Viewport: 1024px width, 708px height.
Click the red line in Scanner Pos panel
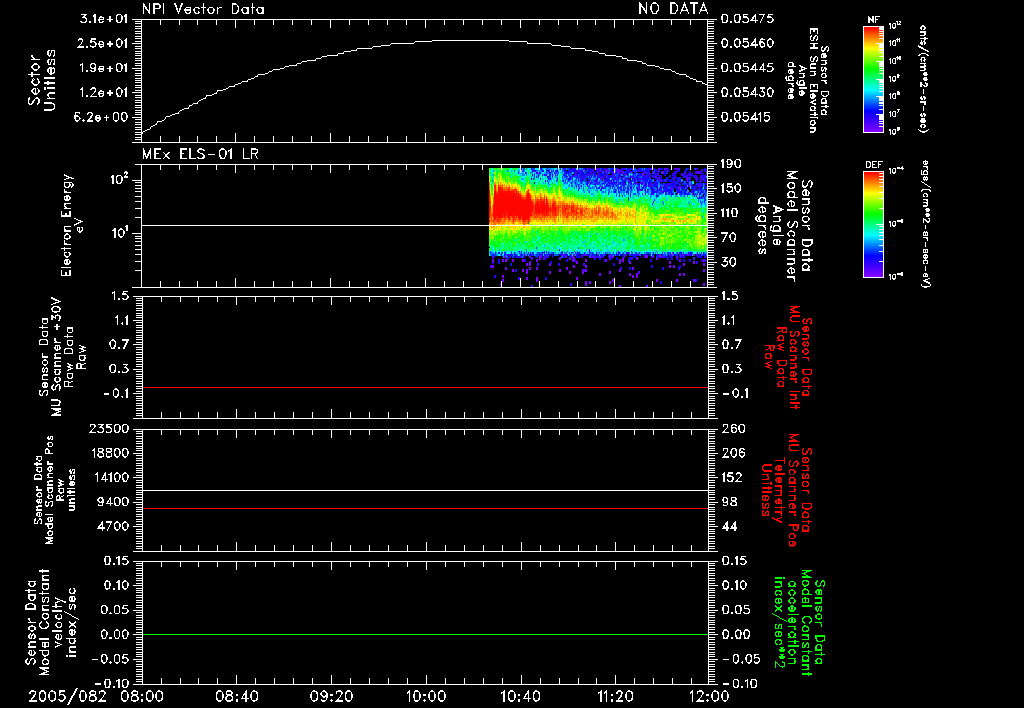coord(424,508)
